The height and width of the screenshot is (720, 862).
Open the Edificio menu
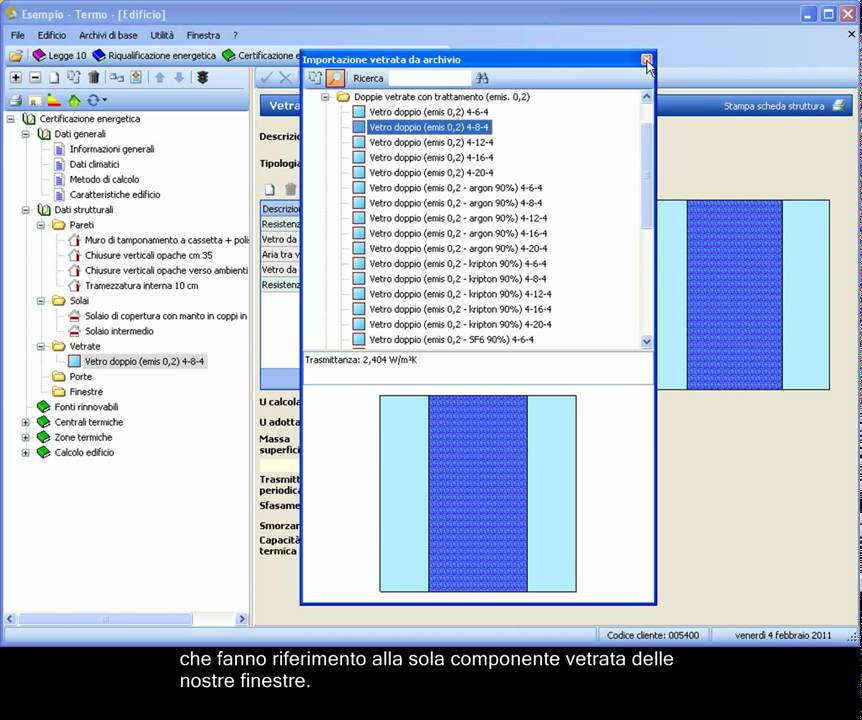(52, 35)
